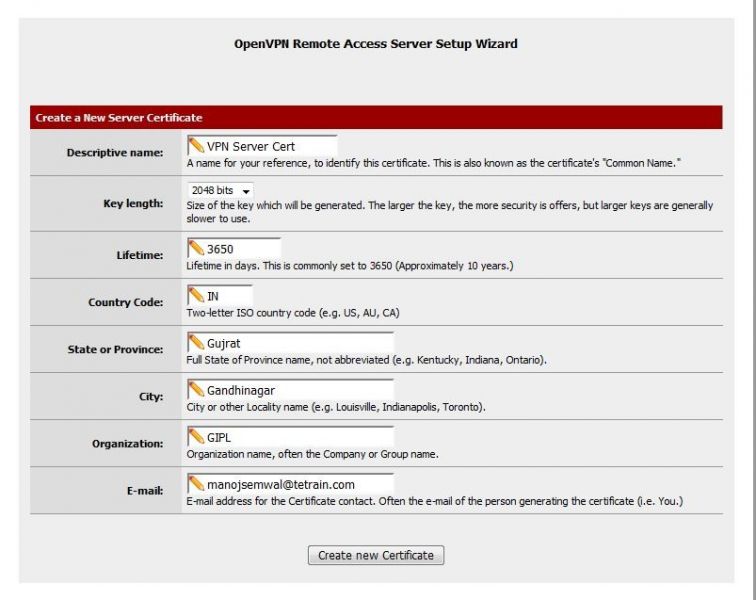The image size is (756, 600).
Task: Click the Create a New Server Certificate header
Action: click(376, 118)
